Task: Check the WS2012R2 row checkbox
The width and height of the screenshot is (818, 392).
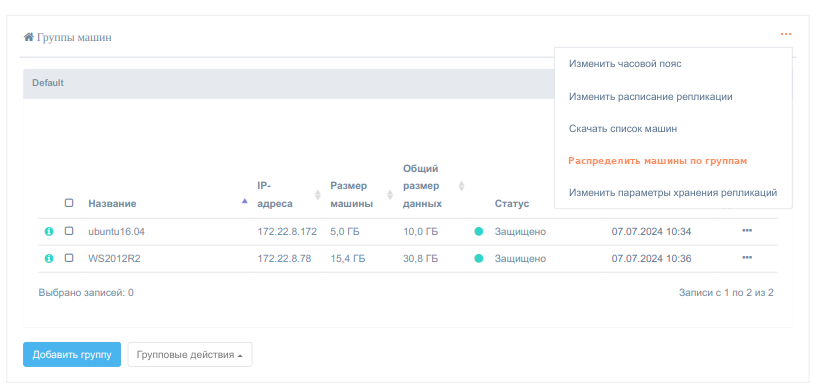Action: point(69,258)
